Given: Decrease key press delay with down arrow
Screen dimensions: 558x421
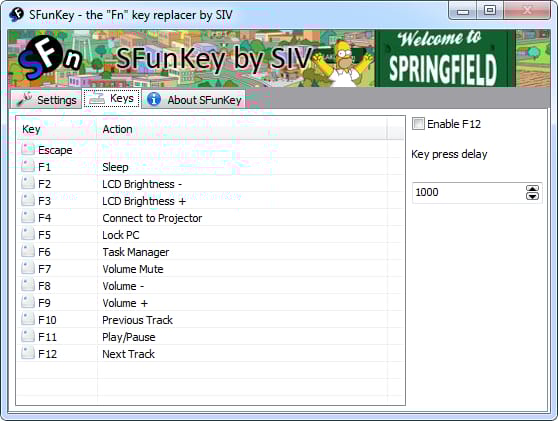Looking at the screenshot, I should tap(532, 196).
